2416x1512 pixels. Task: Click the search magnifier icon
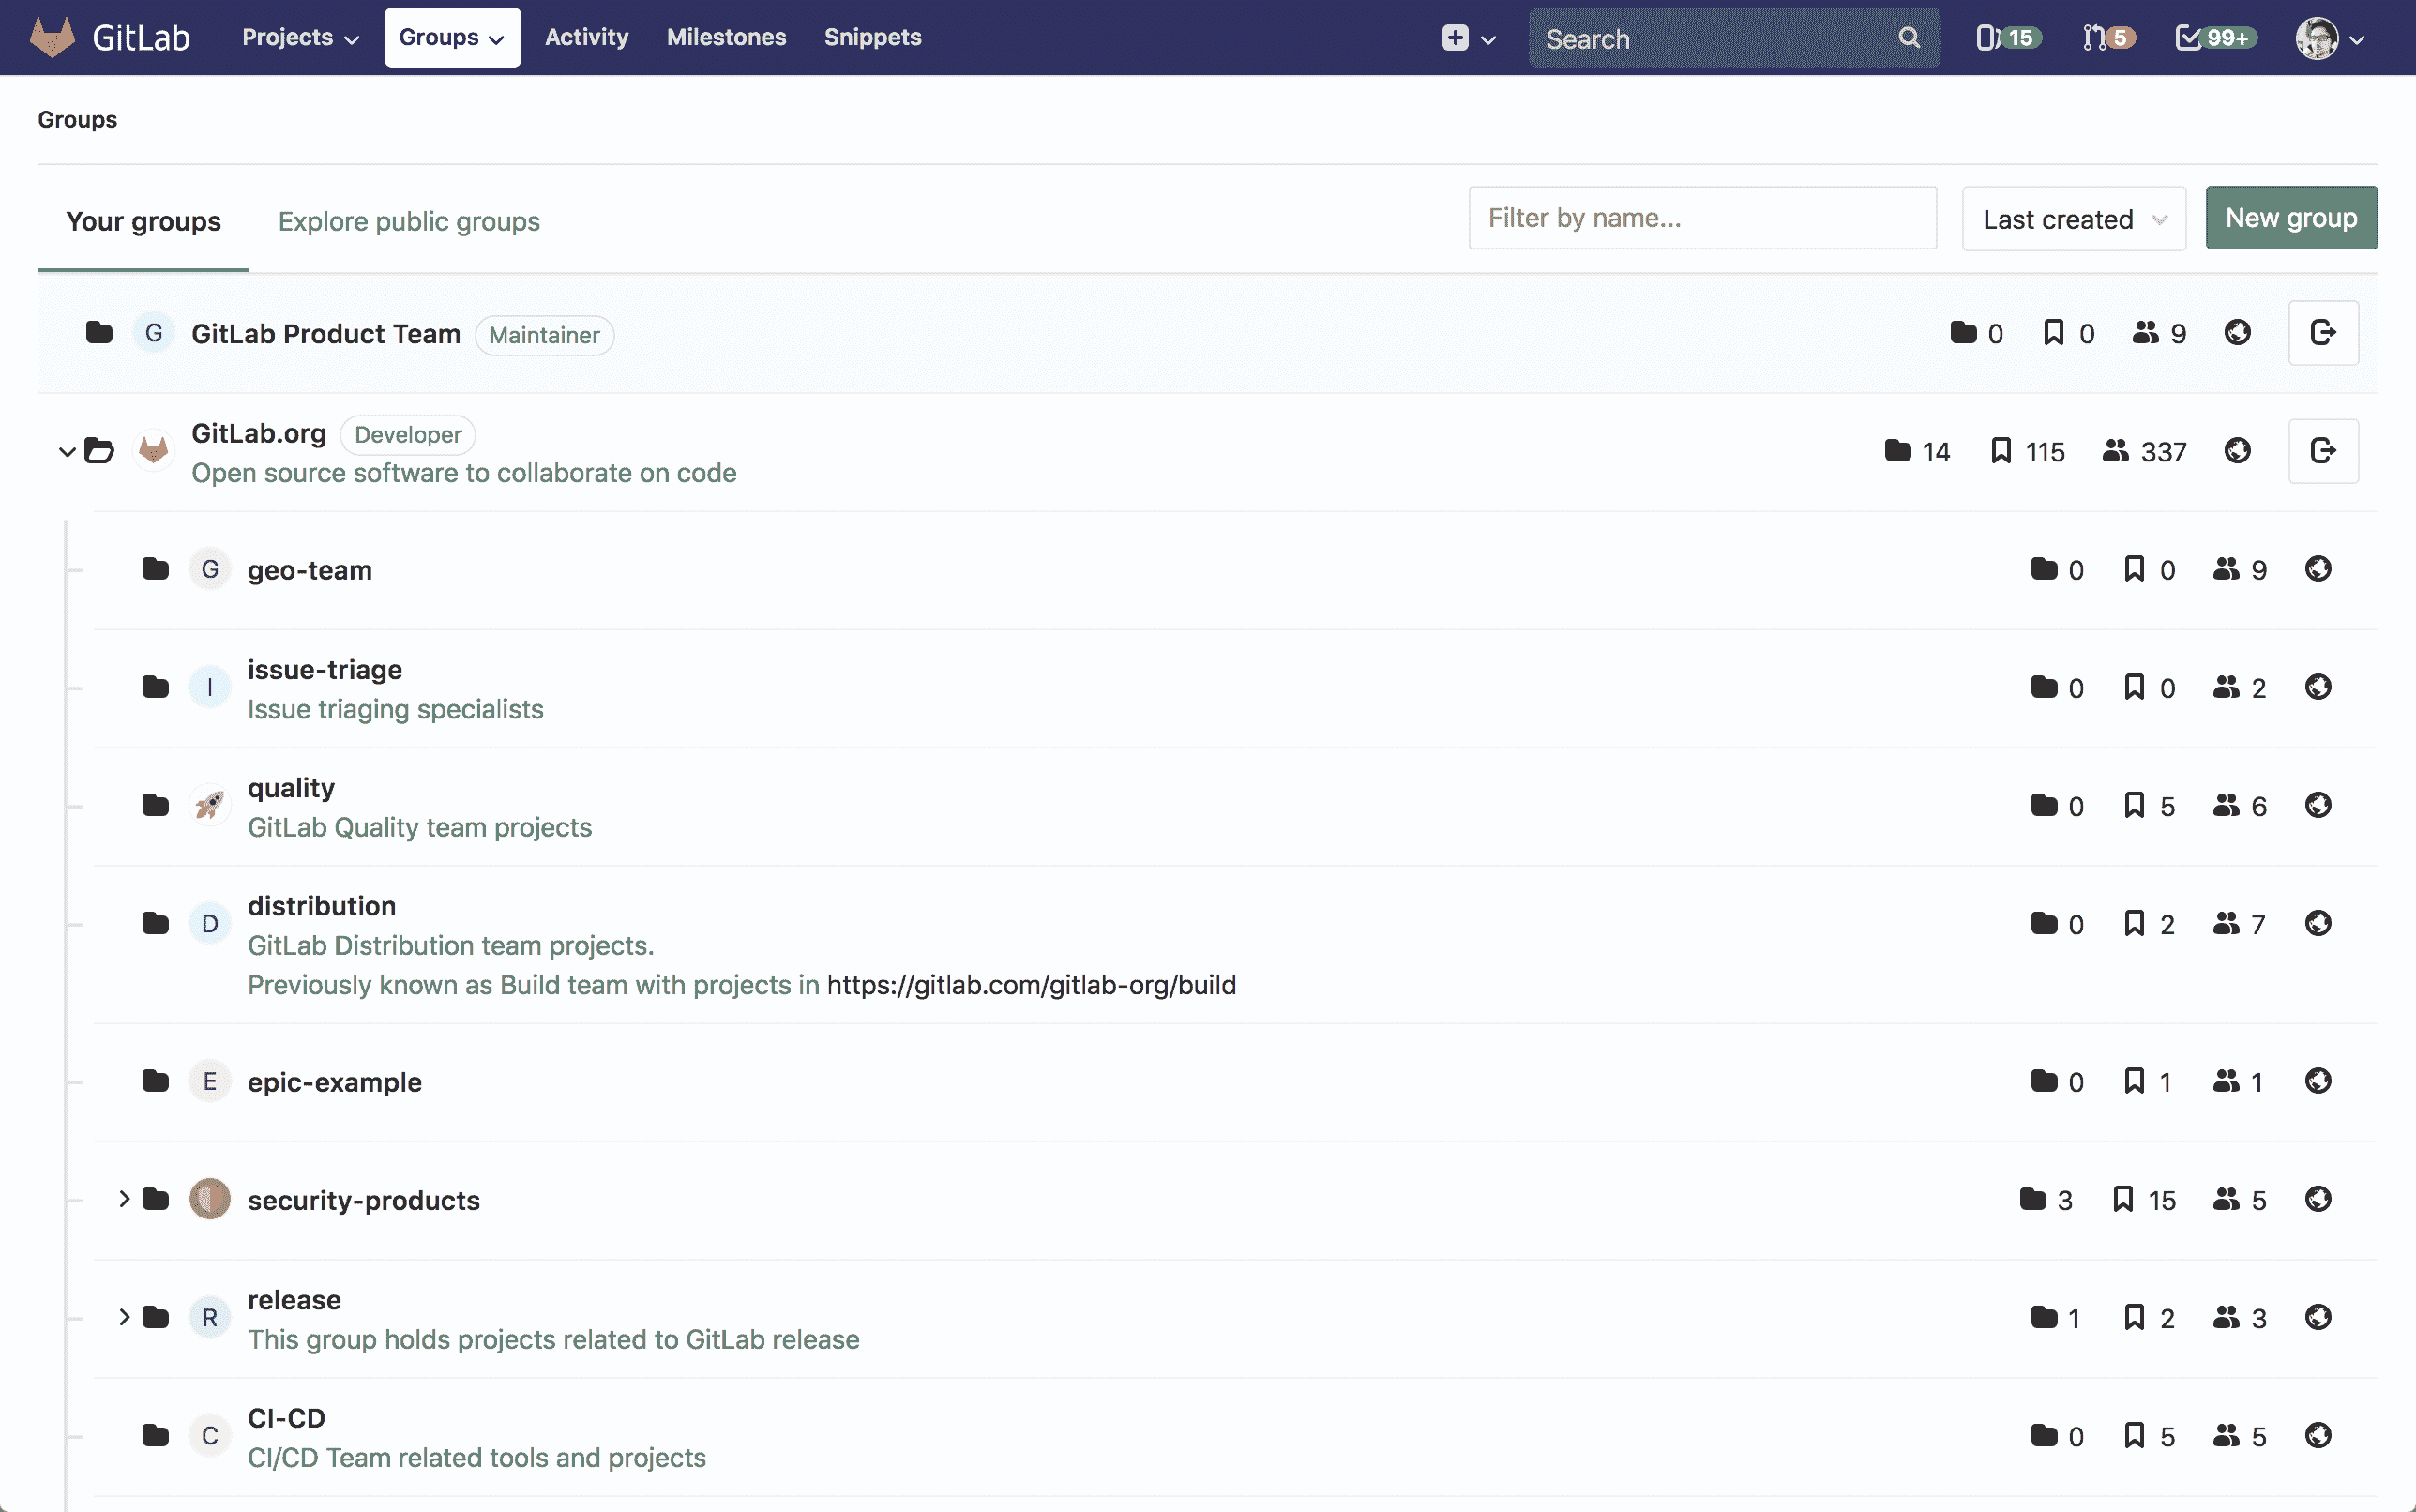(1908, 37)
